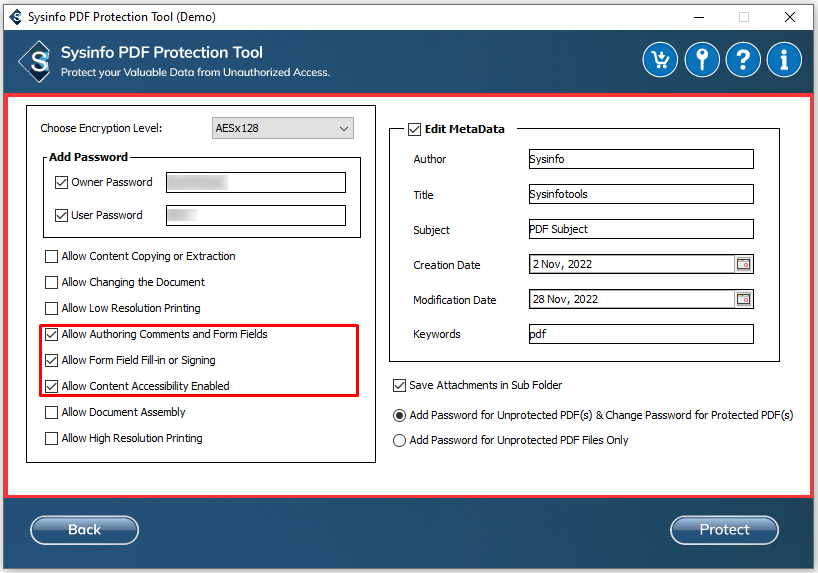Enable Allow High Resolution Printing
Screen dimensions: 818x573
tap(51, 438)
